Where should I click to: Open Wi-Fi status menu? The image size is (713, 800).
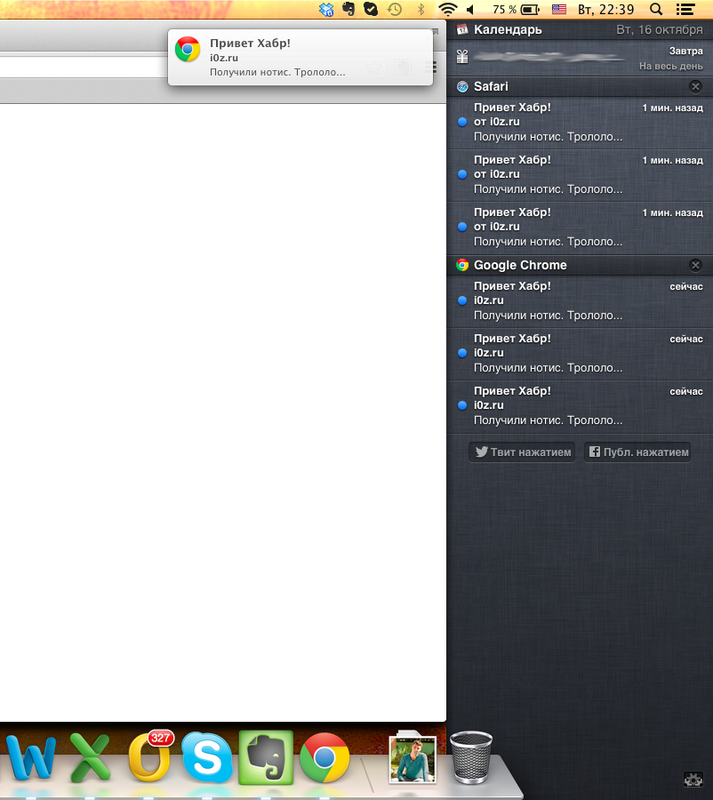coord(448,9)
